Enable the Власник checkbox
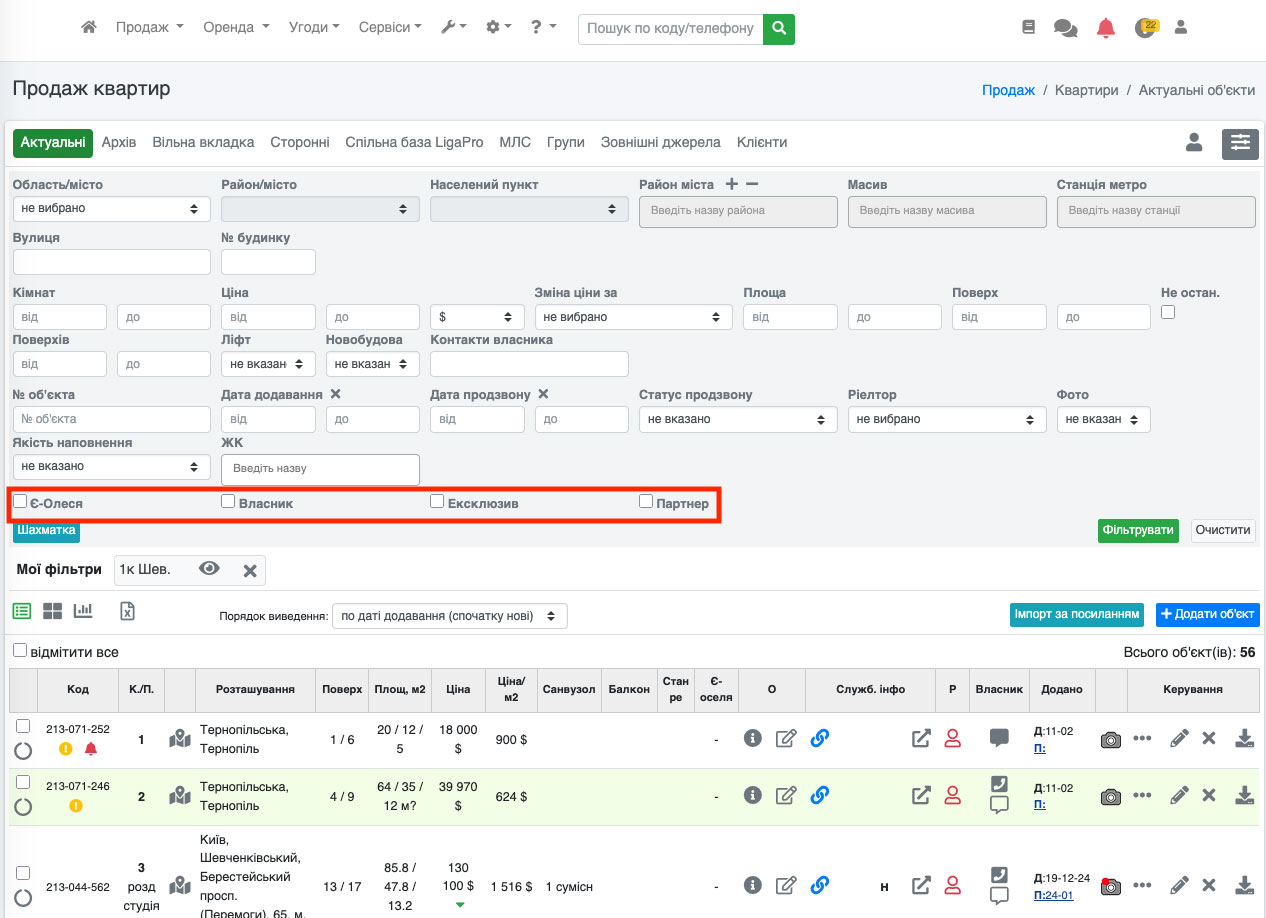The image size is (1266, 918). [228, 502]
